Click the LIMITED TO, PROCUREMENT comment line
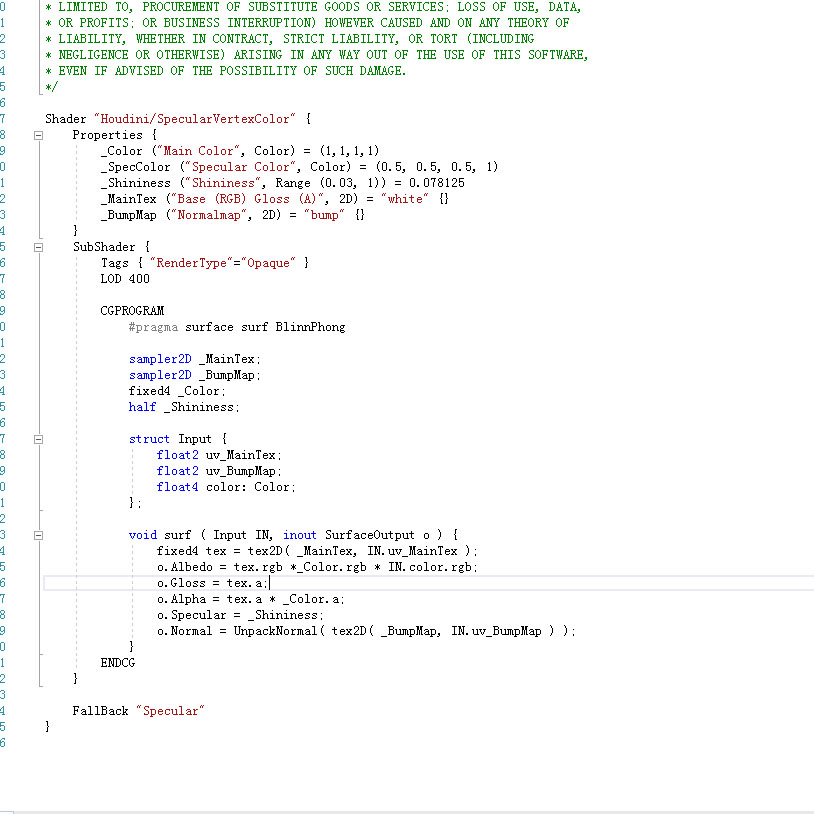 pyautogui.click(x=313, y=7)
